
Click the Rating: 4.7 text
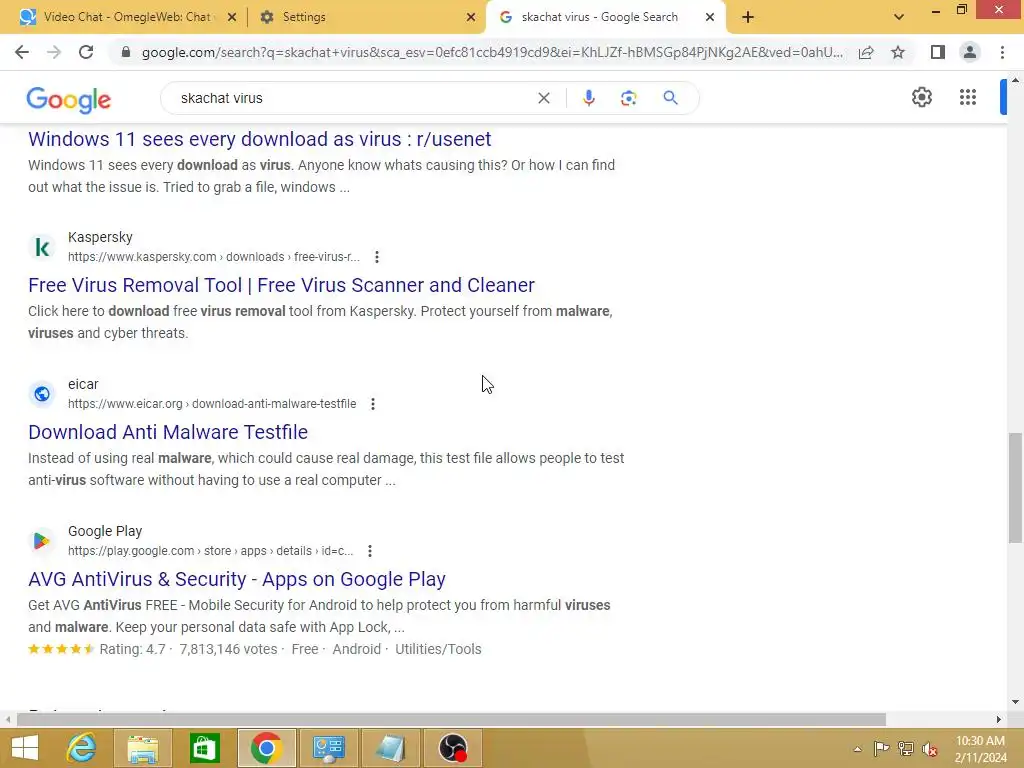[x=133, y=649]
